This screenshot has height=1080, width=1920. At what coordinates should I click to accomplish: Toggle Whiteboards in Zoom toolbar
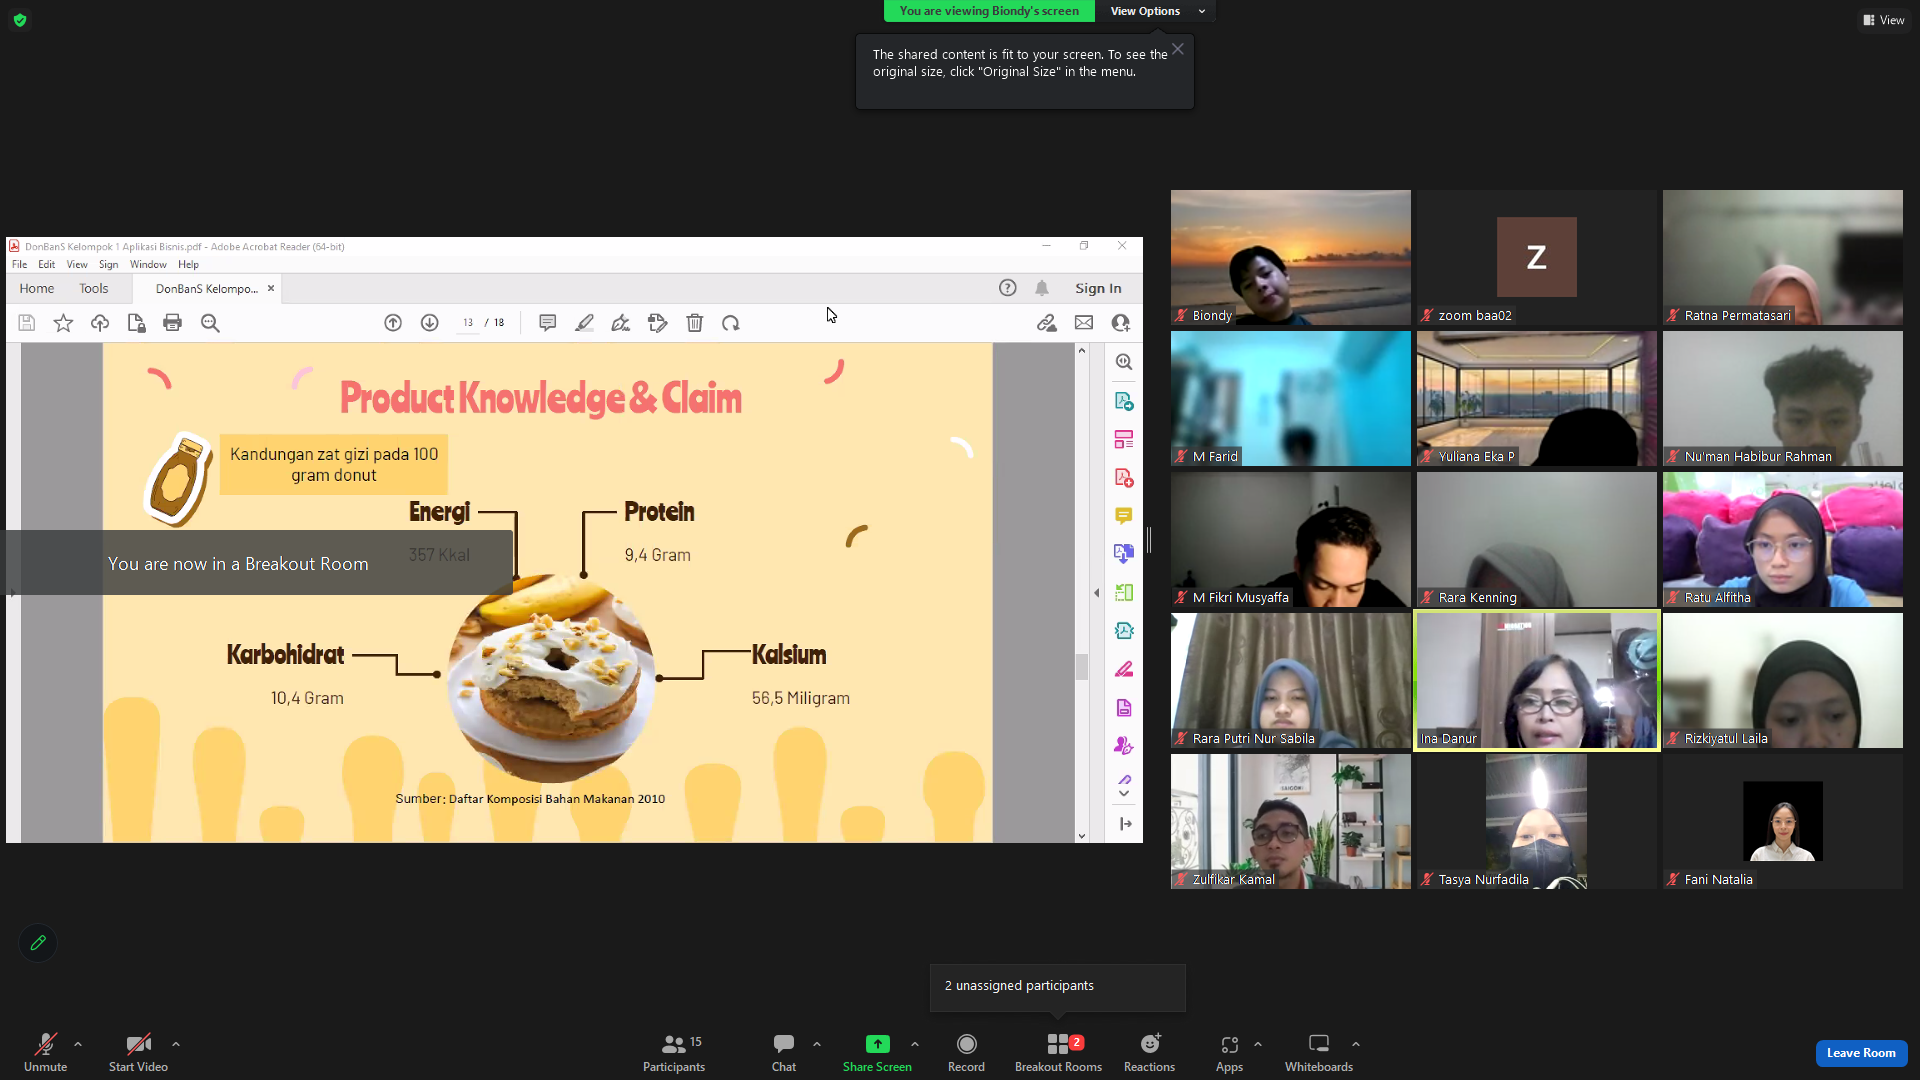coord(1319,1053)
